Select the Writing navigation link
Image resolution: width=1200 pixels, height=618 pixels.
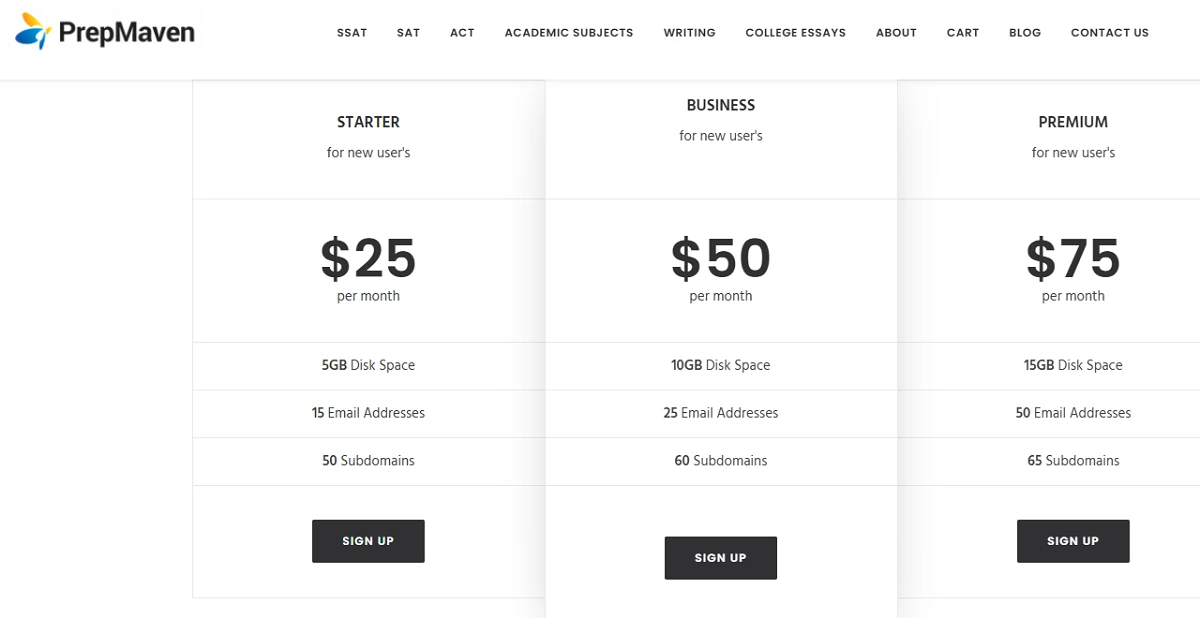click(689, 33)
